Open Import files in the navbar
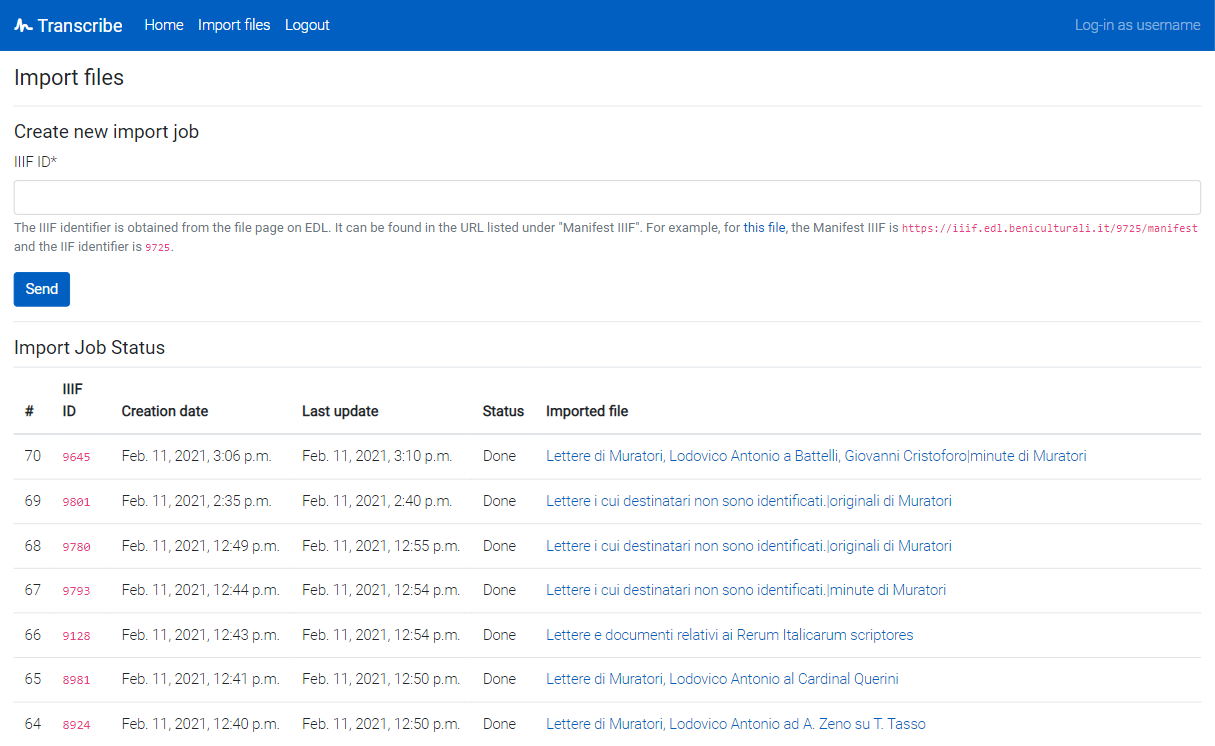The width and height of the screenshot is (1215, 746). point(234,25)
